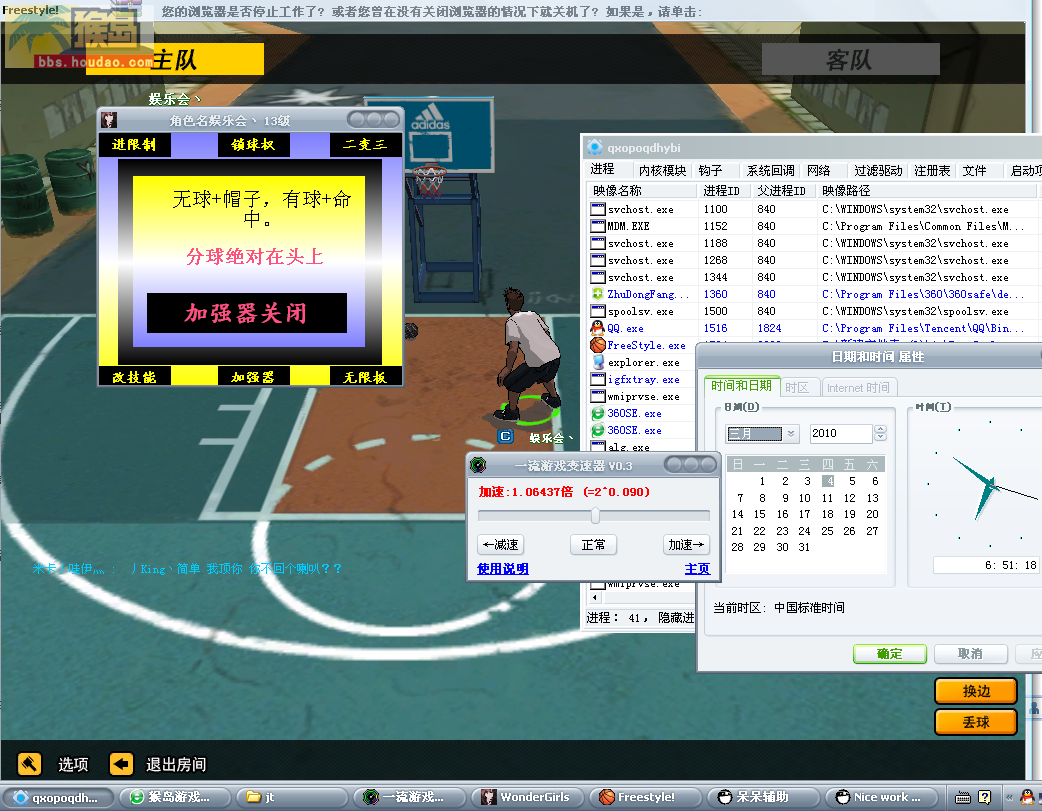1042x811 pixels.
Task: Select the FreeStyle.exe basketball icon
Action: 597,345
